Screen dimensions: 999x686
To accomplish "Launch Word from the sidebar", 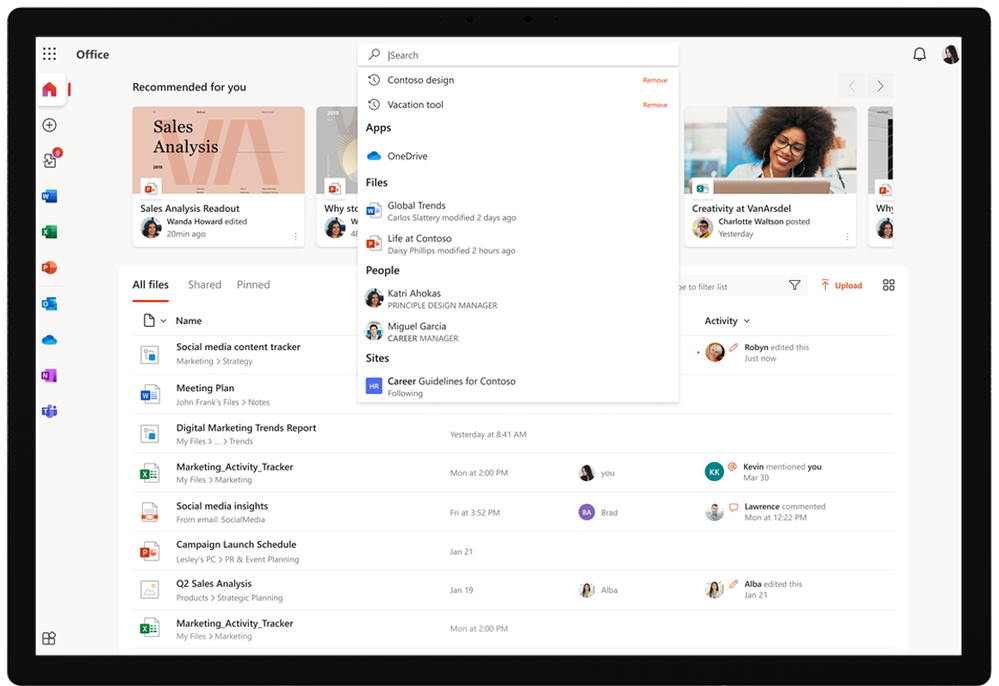I will tap(49, 196).
